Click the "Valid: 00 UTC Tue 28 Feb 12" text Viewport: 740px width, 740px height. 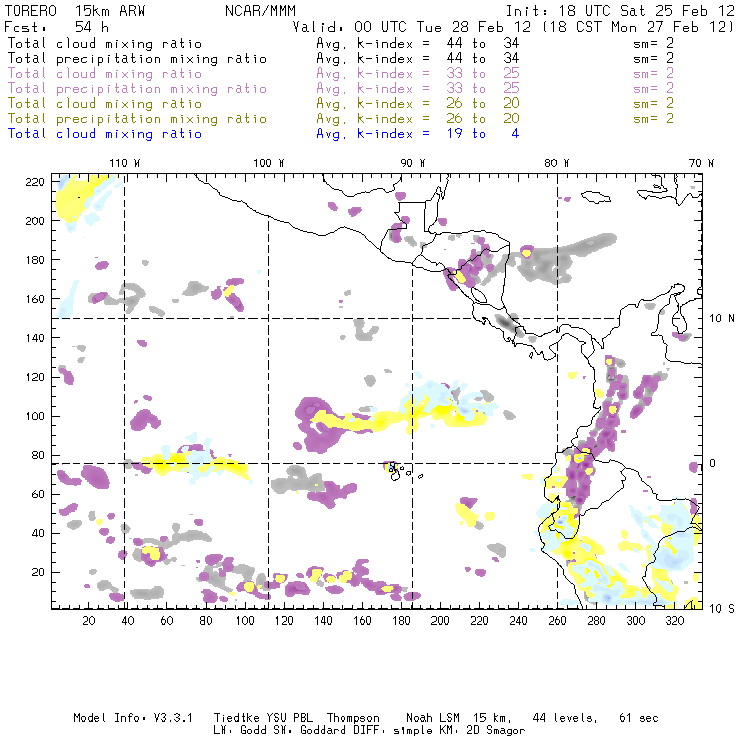tap(412, 27)
